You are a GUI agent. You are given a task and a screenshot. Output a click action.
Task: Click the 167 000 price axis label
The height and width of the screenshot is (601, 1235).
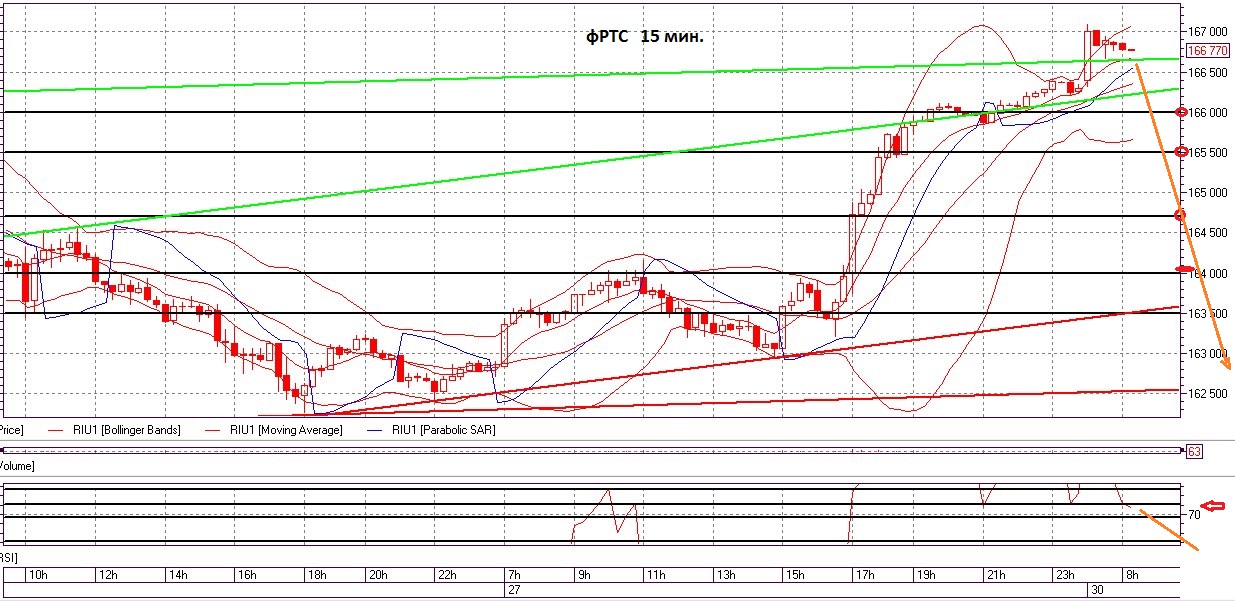click(1207, 32)
